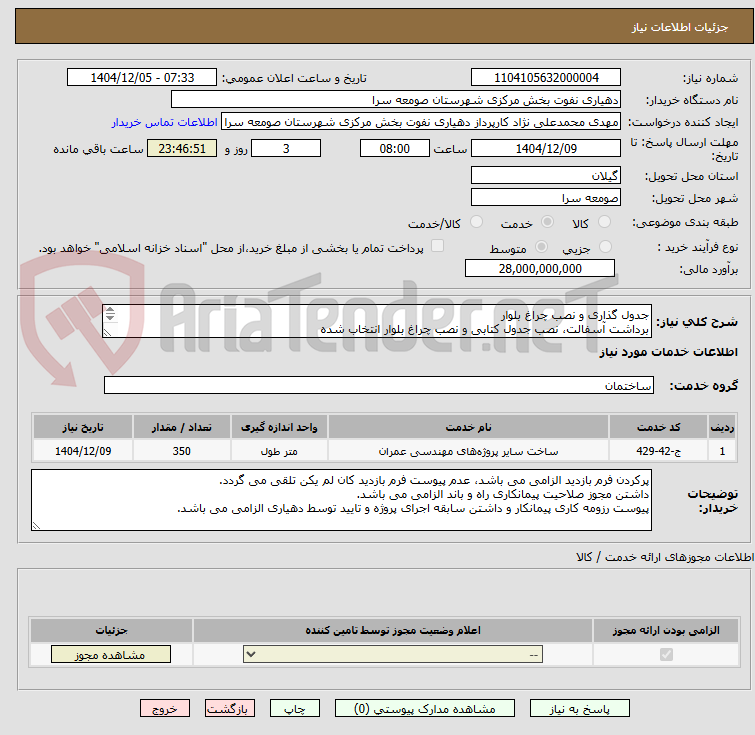The width and height of the screenshot is (755, 735).
Task: Toggle mandatory license checkbox in table
Action: pos(666,654)
